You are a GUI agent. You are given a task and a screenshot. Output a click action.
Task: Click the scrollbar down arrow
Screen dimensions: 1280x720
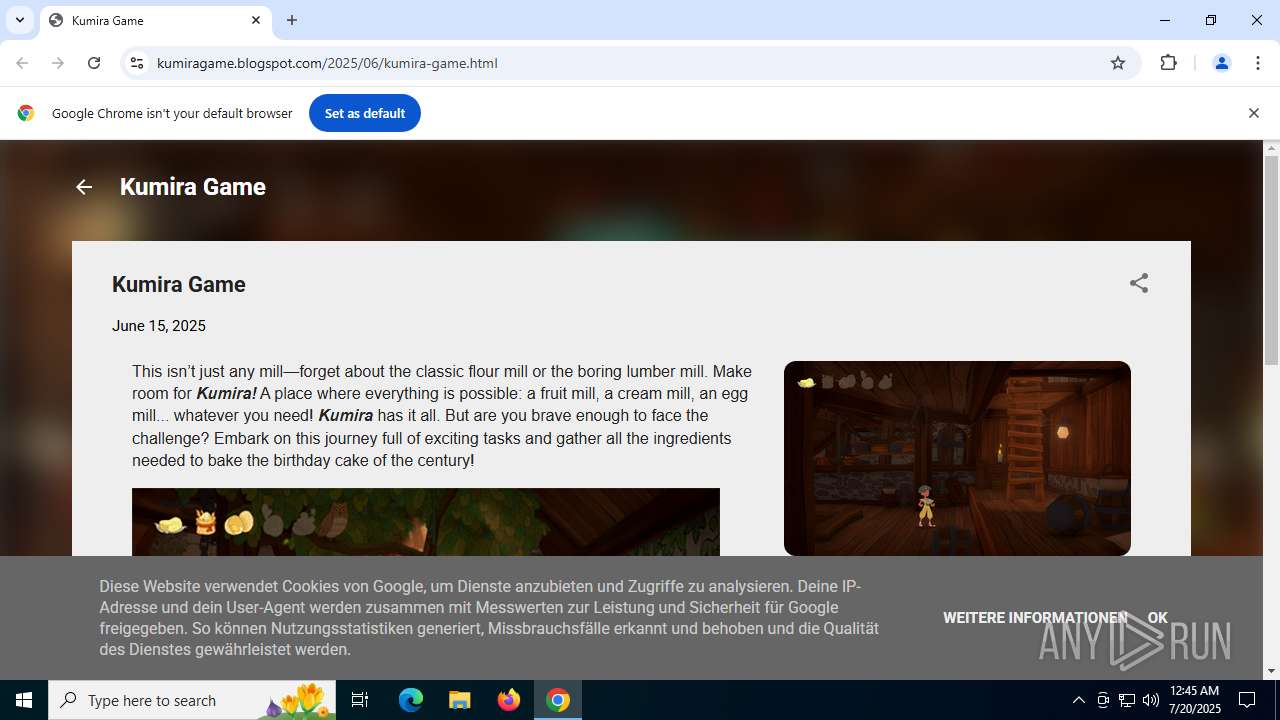1271,671
